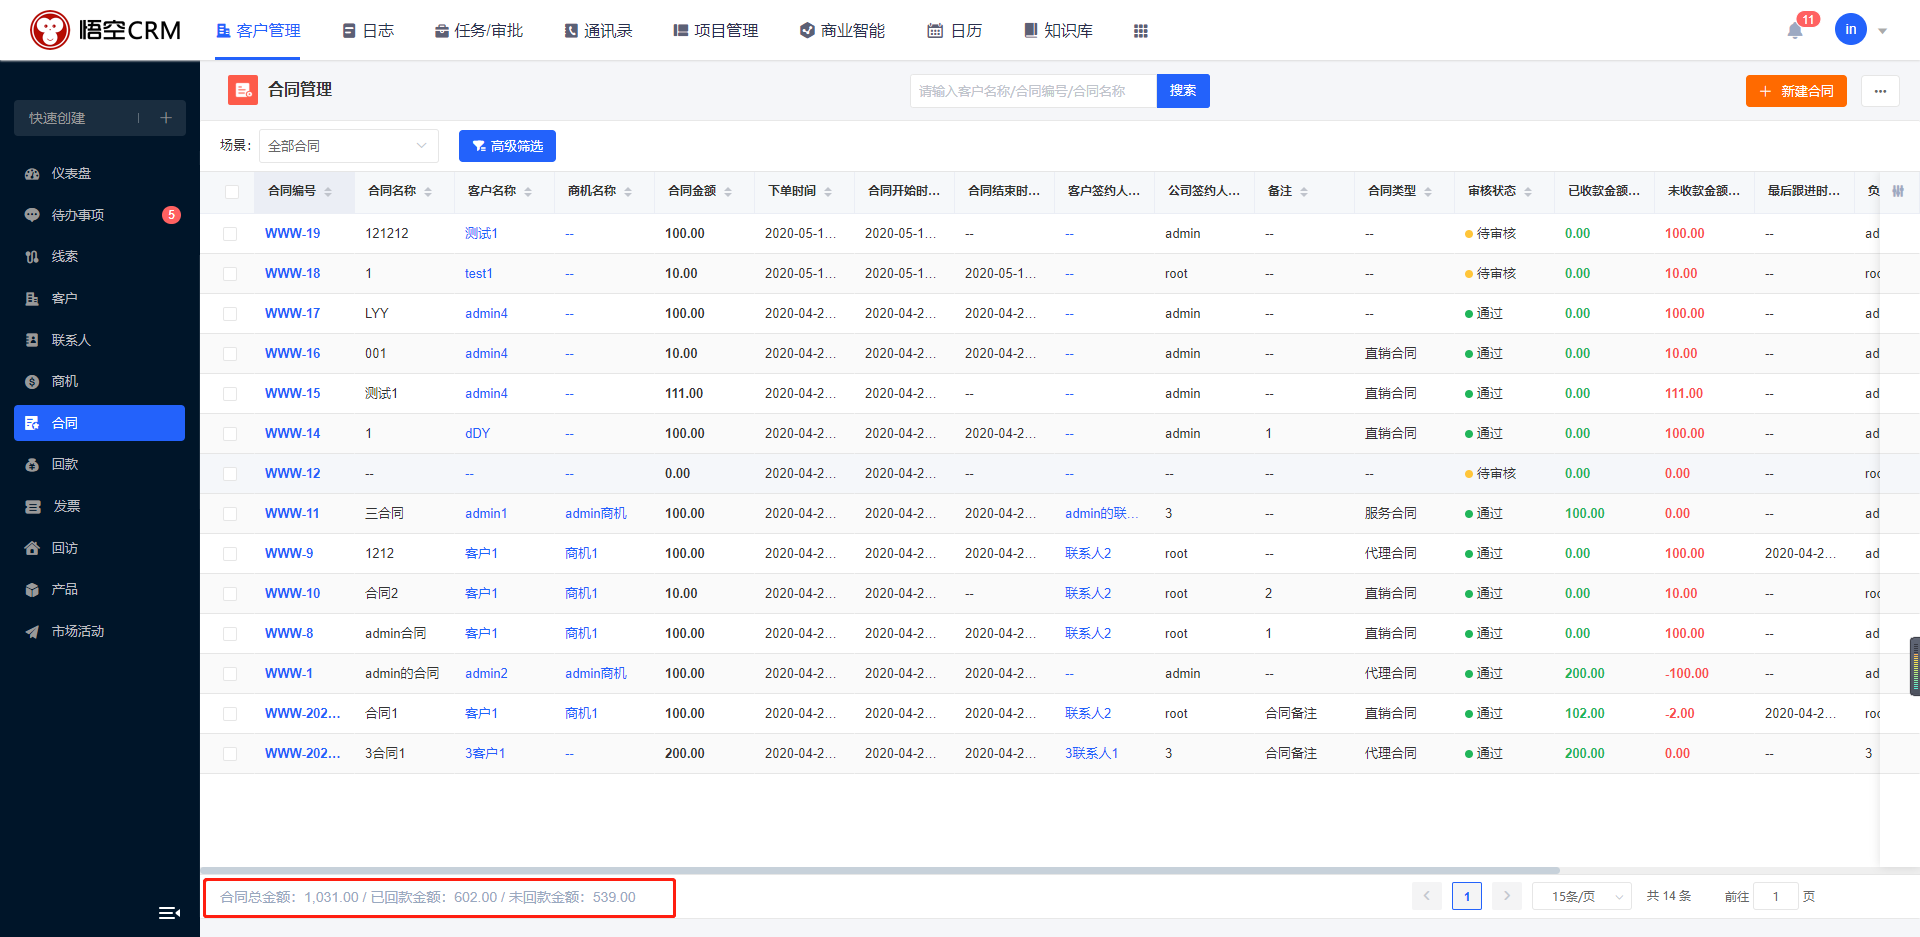Sort by 审核状态 column arrows

click(x=1528, y=191)
